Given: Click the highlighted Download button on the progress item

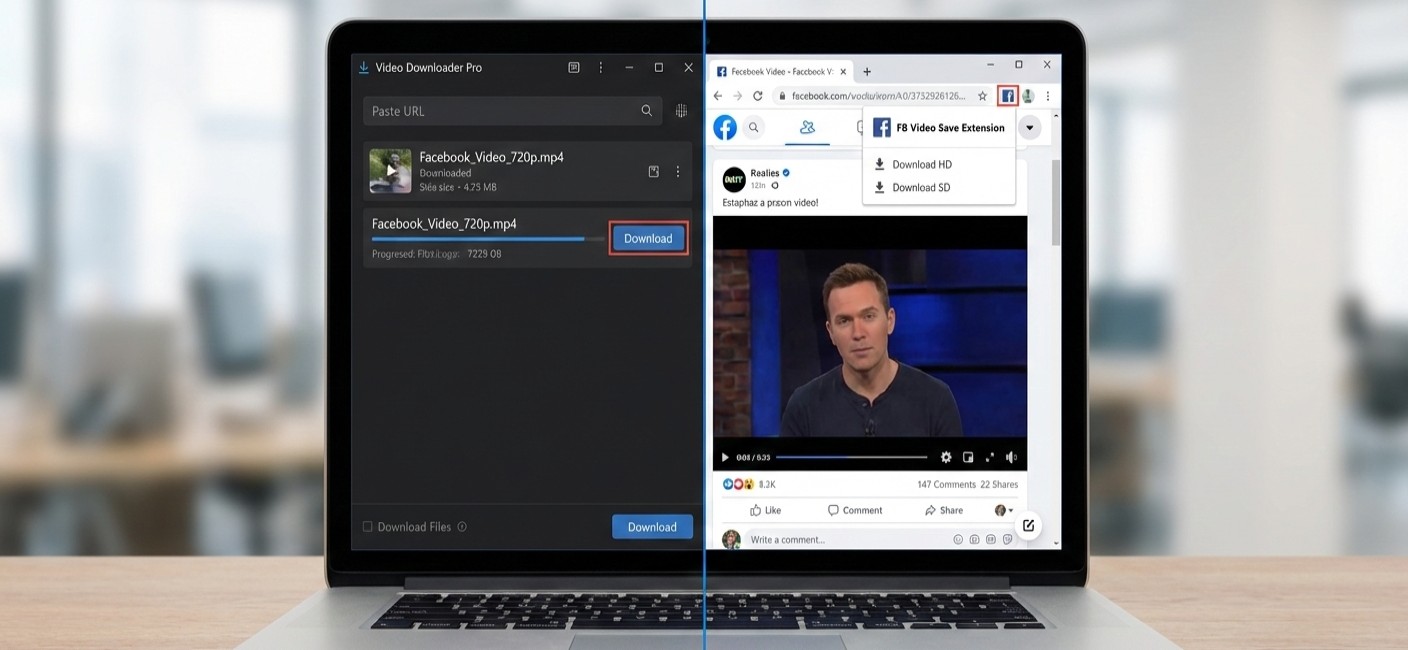Looking at the screenshot, I should pos(647,238).
